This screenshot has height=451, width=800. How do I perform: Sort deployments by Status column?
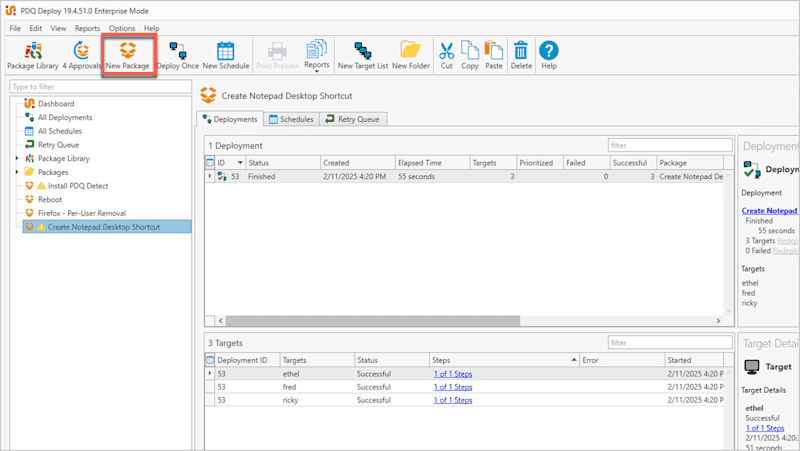click(x=283, y=163)
